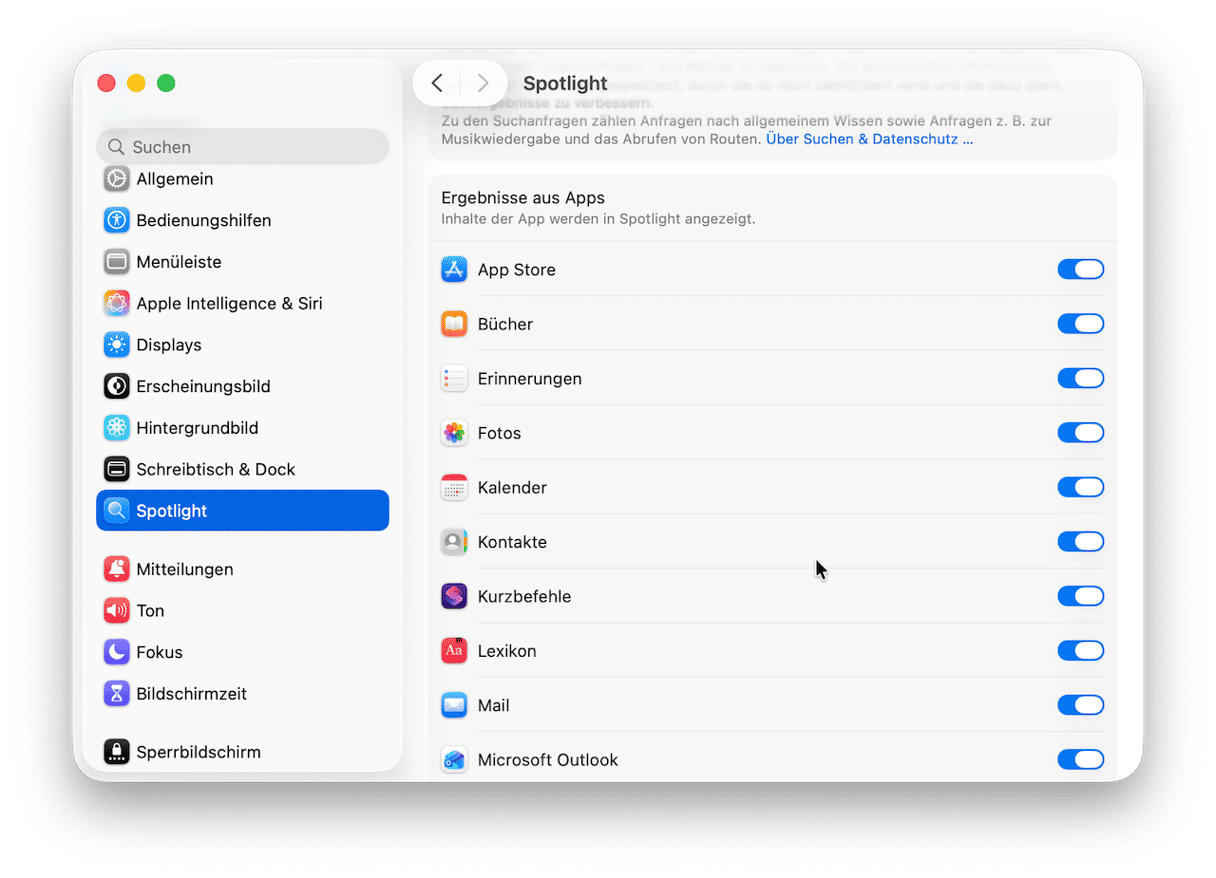Click the Suchen search field
Screen dimensions: 1216x878
coord(242,146)
